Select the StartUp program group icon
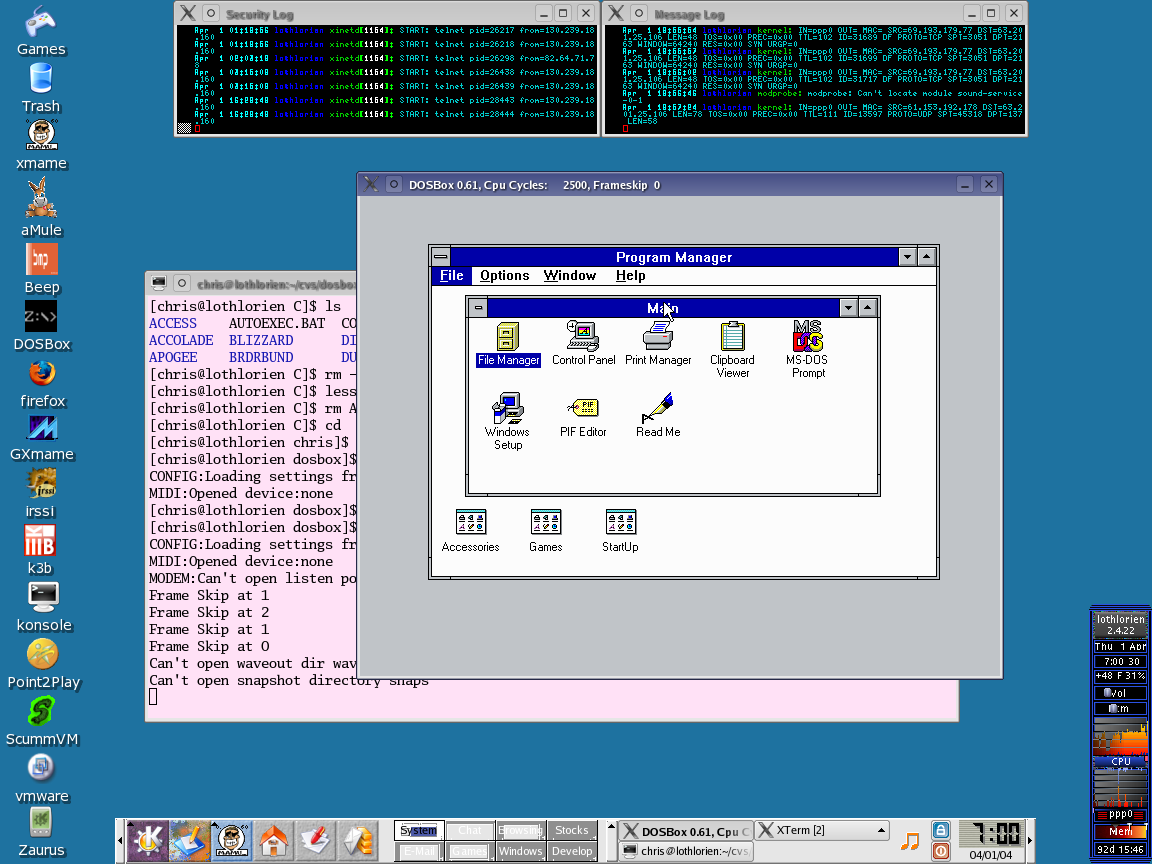The width and height of the screenshot is (1152, 864). 621,530
